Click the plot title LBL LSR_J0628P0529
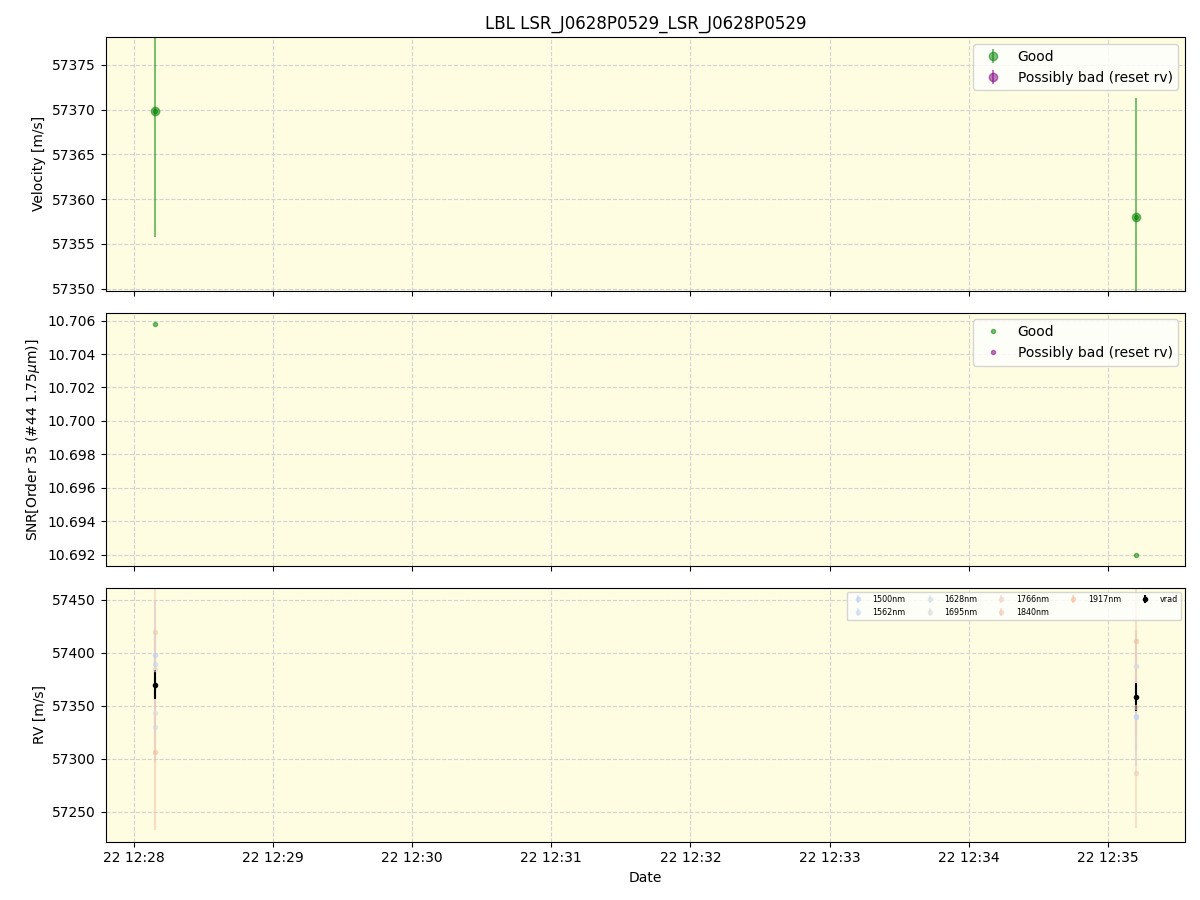The width and height of the screenshot is (1200, 900). (x=645, y=23)
